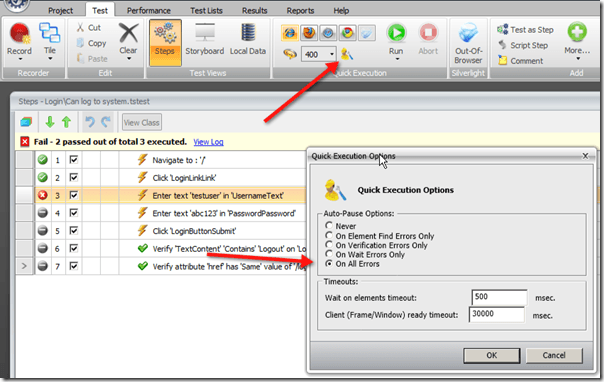
Task: Undo the last step change
Action: pos(90,122)
